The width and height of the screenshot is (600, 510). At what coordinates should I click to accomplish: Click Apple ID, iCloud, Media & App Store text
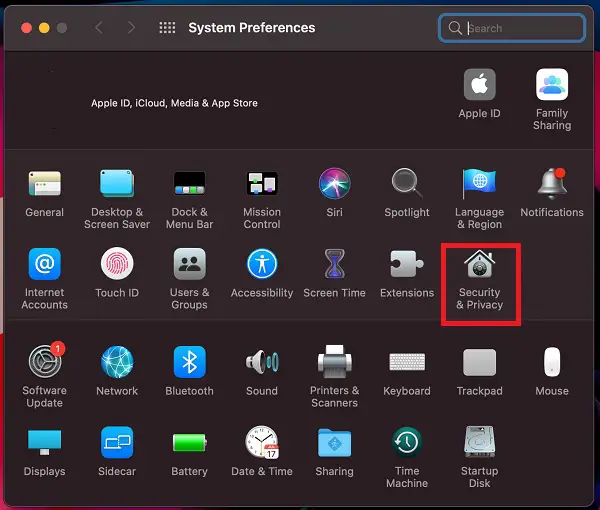pyautogui.click(x=174, y=103)
